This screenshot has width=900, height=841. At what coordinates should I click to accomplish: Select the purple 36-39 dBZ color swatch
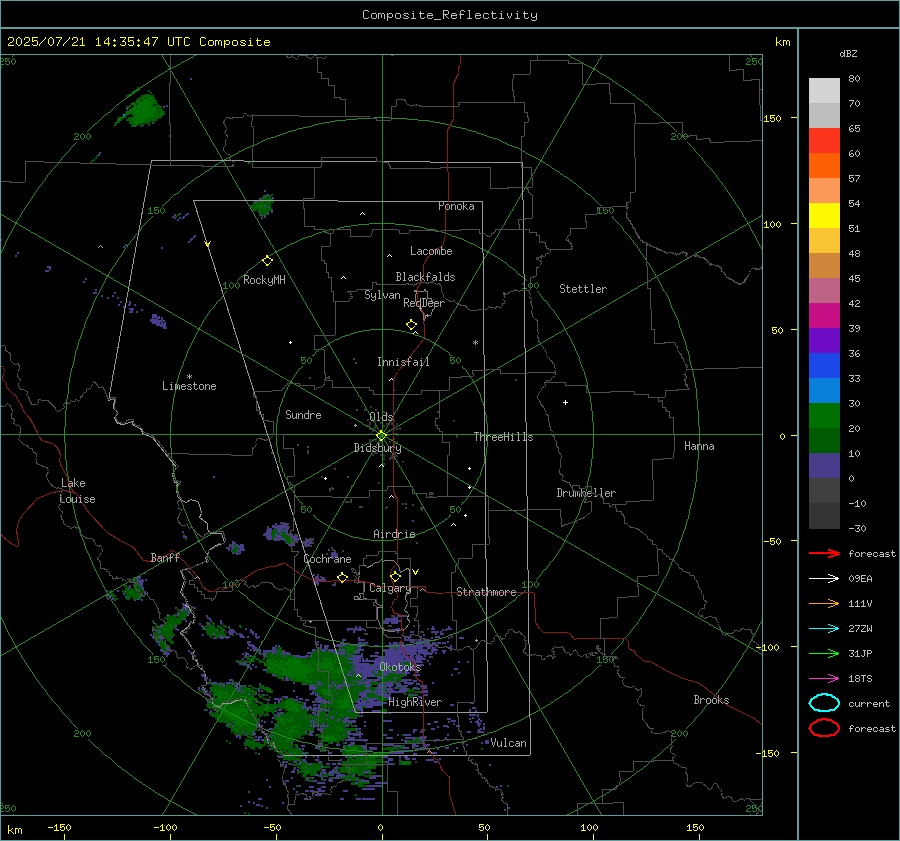click(x=824, y=341)
